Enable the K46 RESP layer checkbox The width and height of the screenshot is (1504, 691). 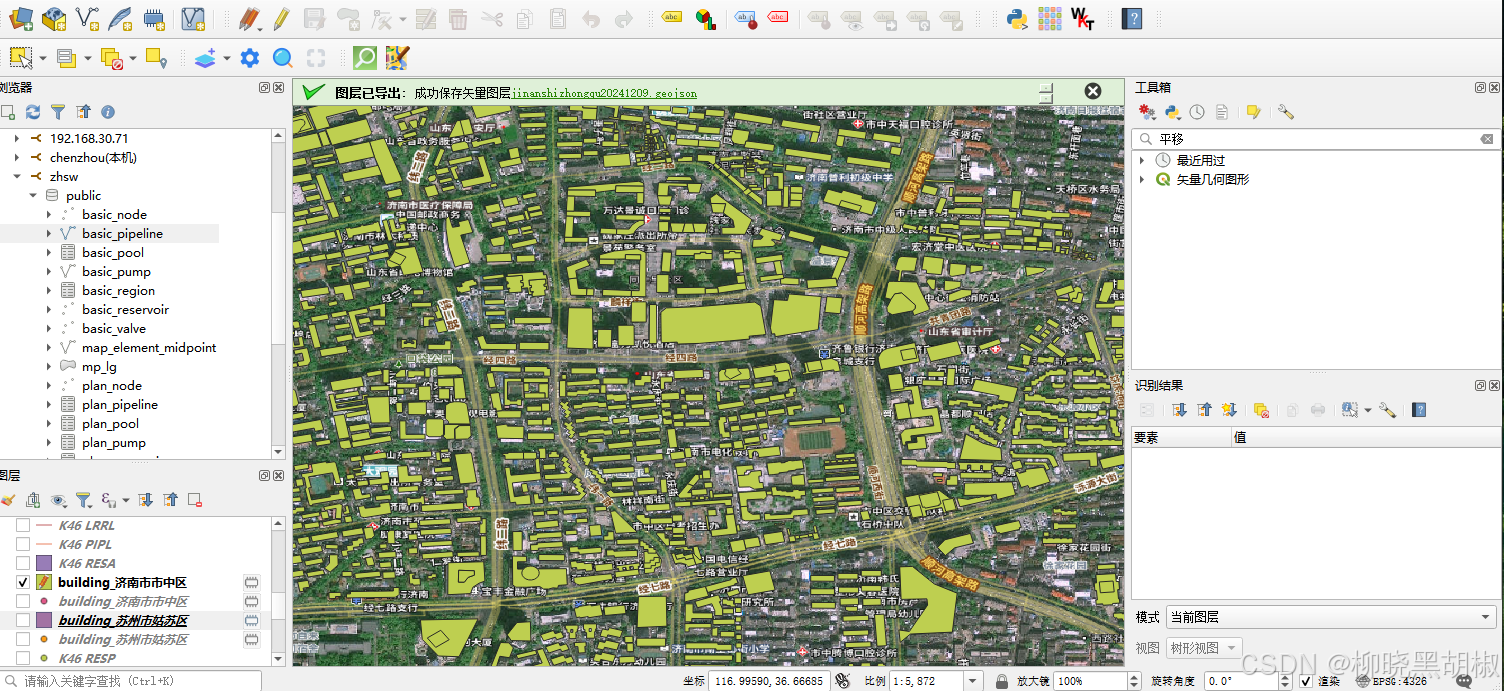23,658
